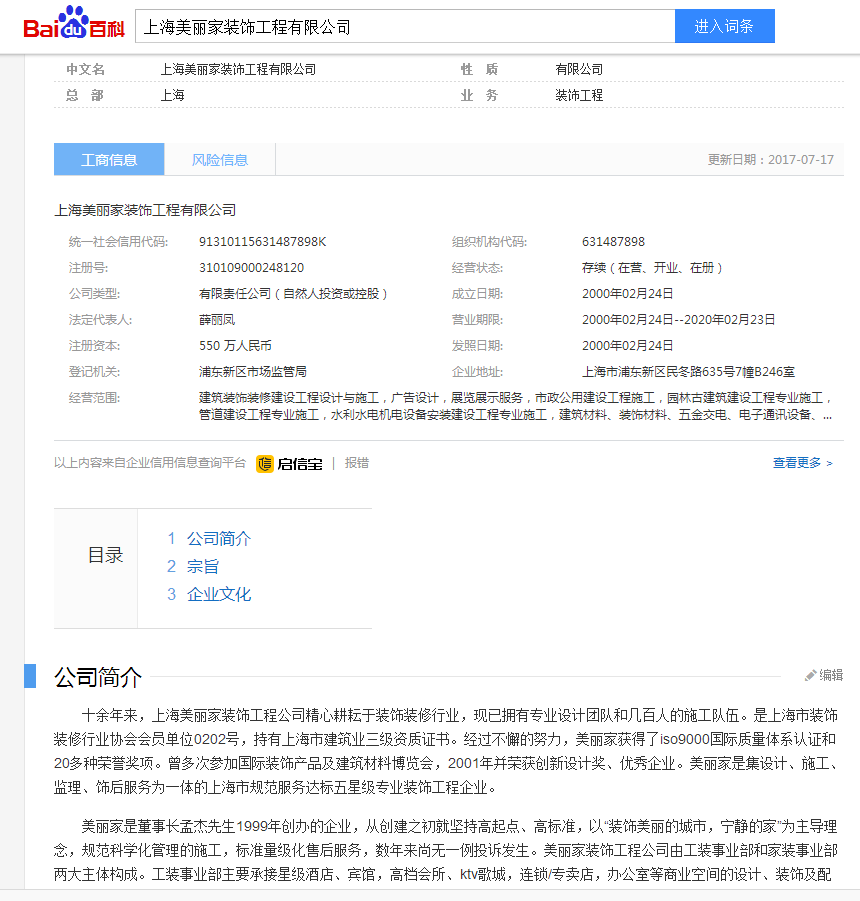860x901 pixels.
Task: Click the 启信宝 logo icon
Action: [265, 464]
